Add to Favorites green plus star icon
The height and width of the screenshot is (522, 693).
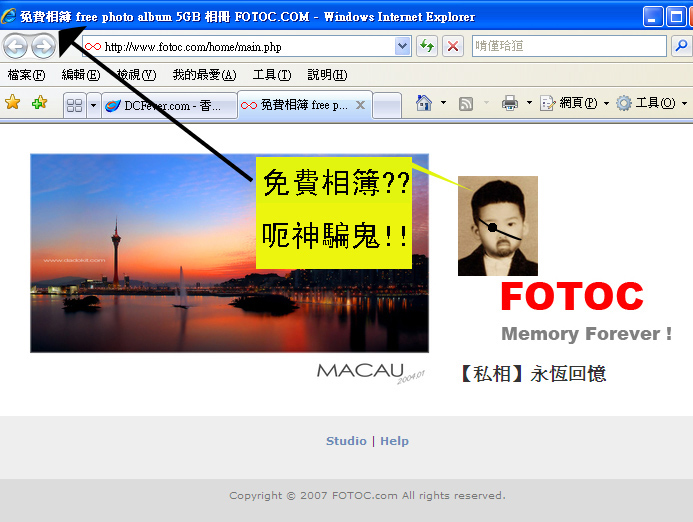[x=39, y=103]
